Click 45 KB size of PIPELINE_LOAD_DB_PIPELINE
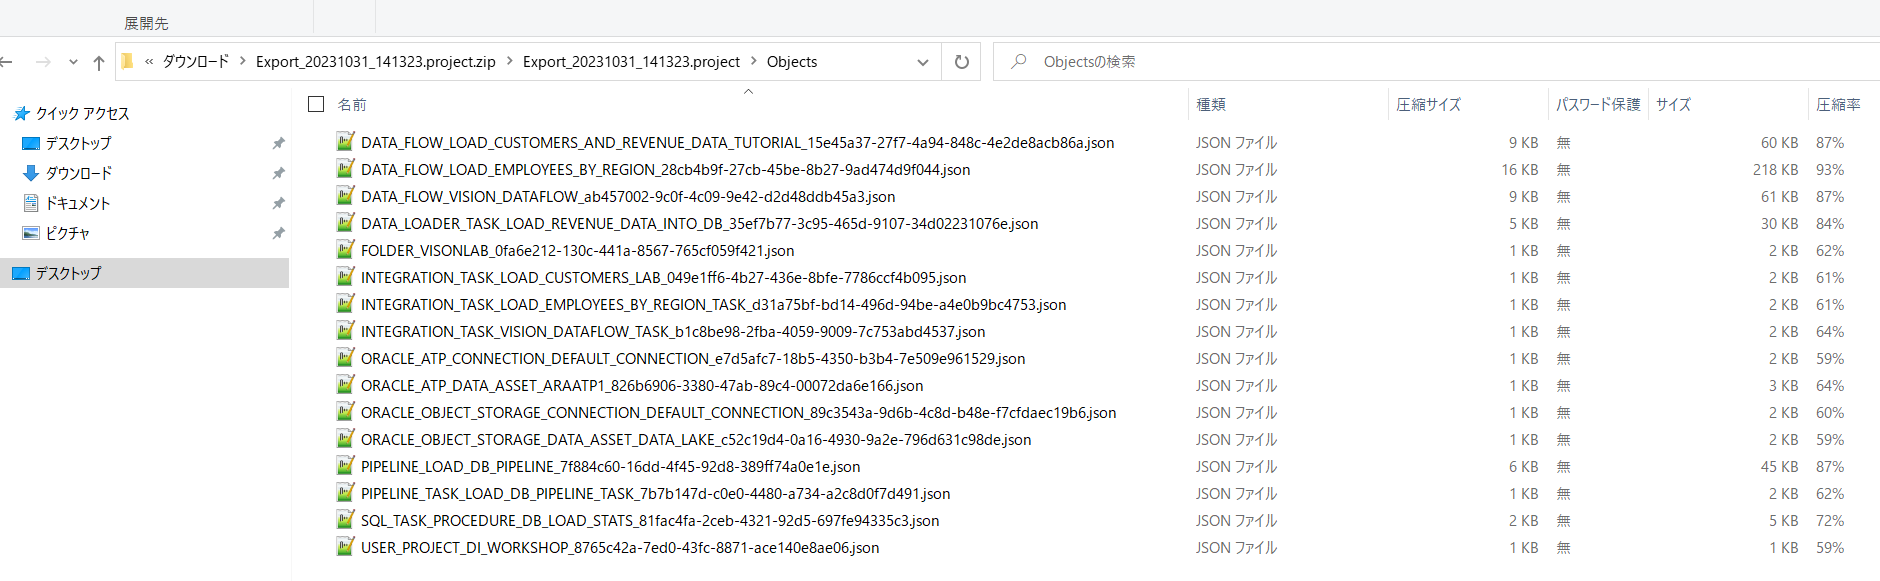Viewport: 1880px width, 581px height. tap(1779, 467)
